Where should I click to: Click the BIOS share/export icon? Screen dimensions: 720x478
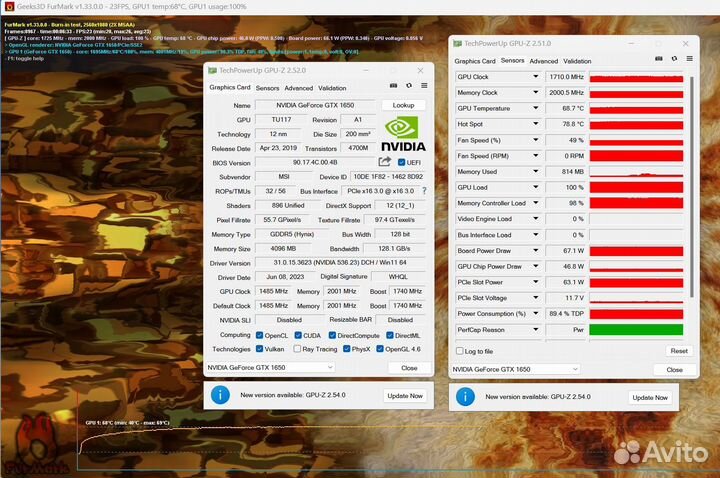[x=385, y=162]
